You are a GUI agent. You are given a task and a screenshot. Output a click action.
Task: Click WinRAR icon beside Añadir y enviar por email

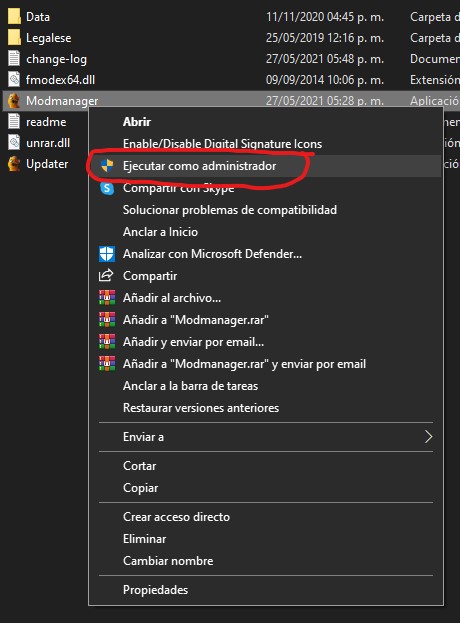[x=107, y=342]
